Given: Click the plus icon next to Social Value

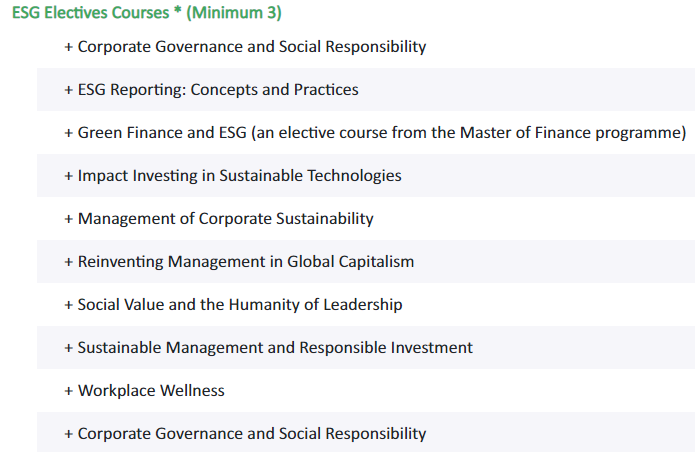Looking at the screenshot, I should 68,305.
